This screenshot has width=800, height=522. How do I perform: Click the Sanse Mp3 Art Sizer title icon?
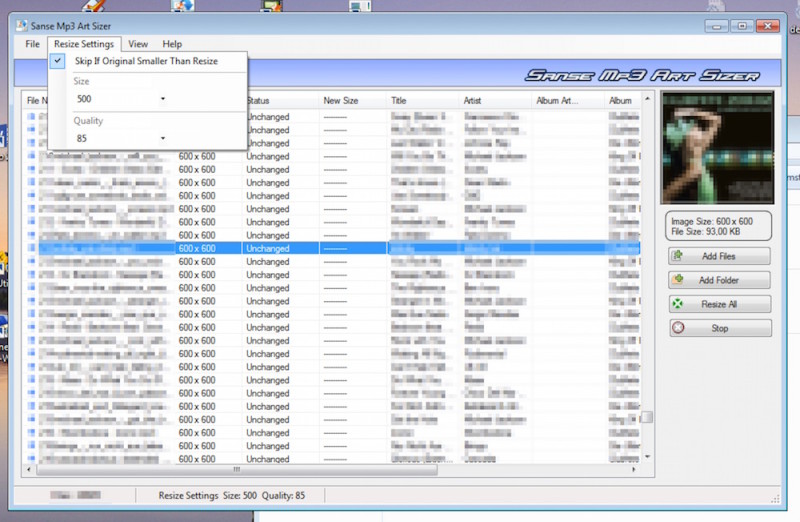[x=21, y=26]
